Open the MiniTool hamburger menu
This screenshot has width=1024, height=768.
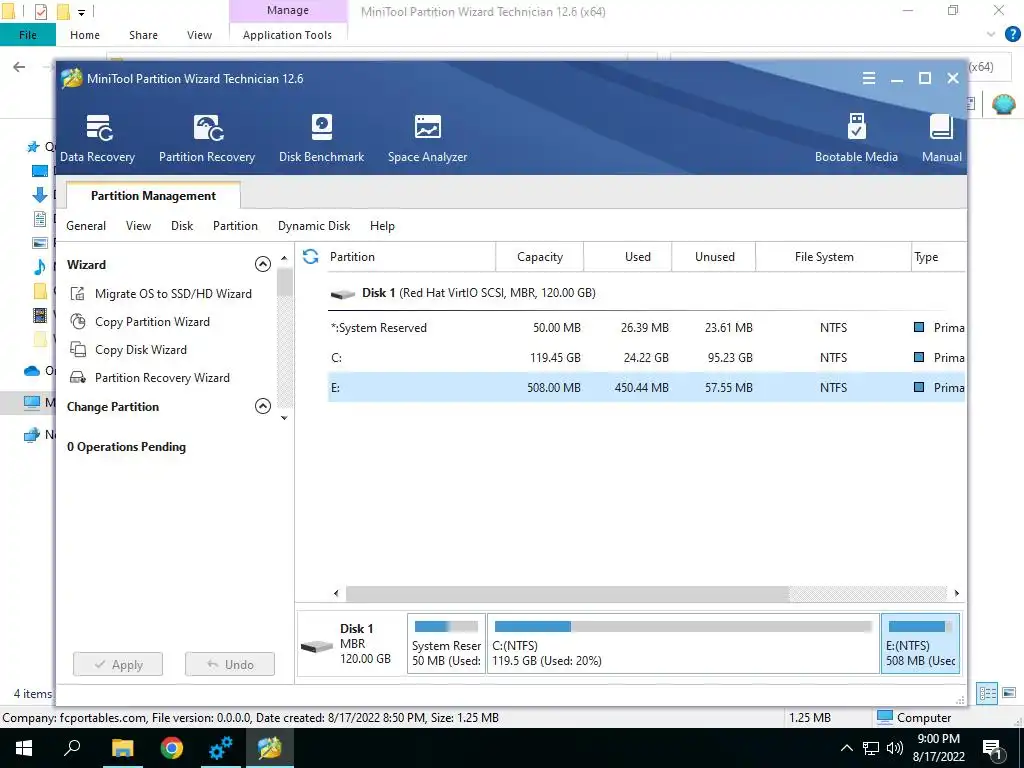[x=869, y=78]
